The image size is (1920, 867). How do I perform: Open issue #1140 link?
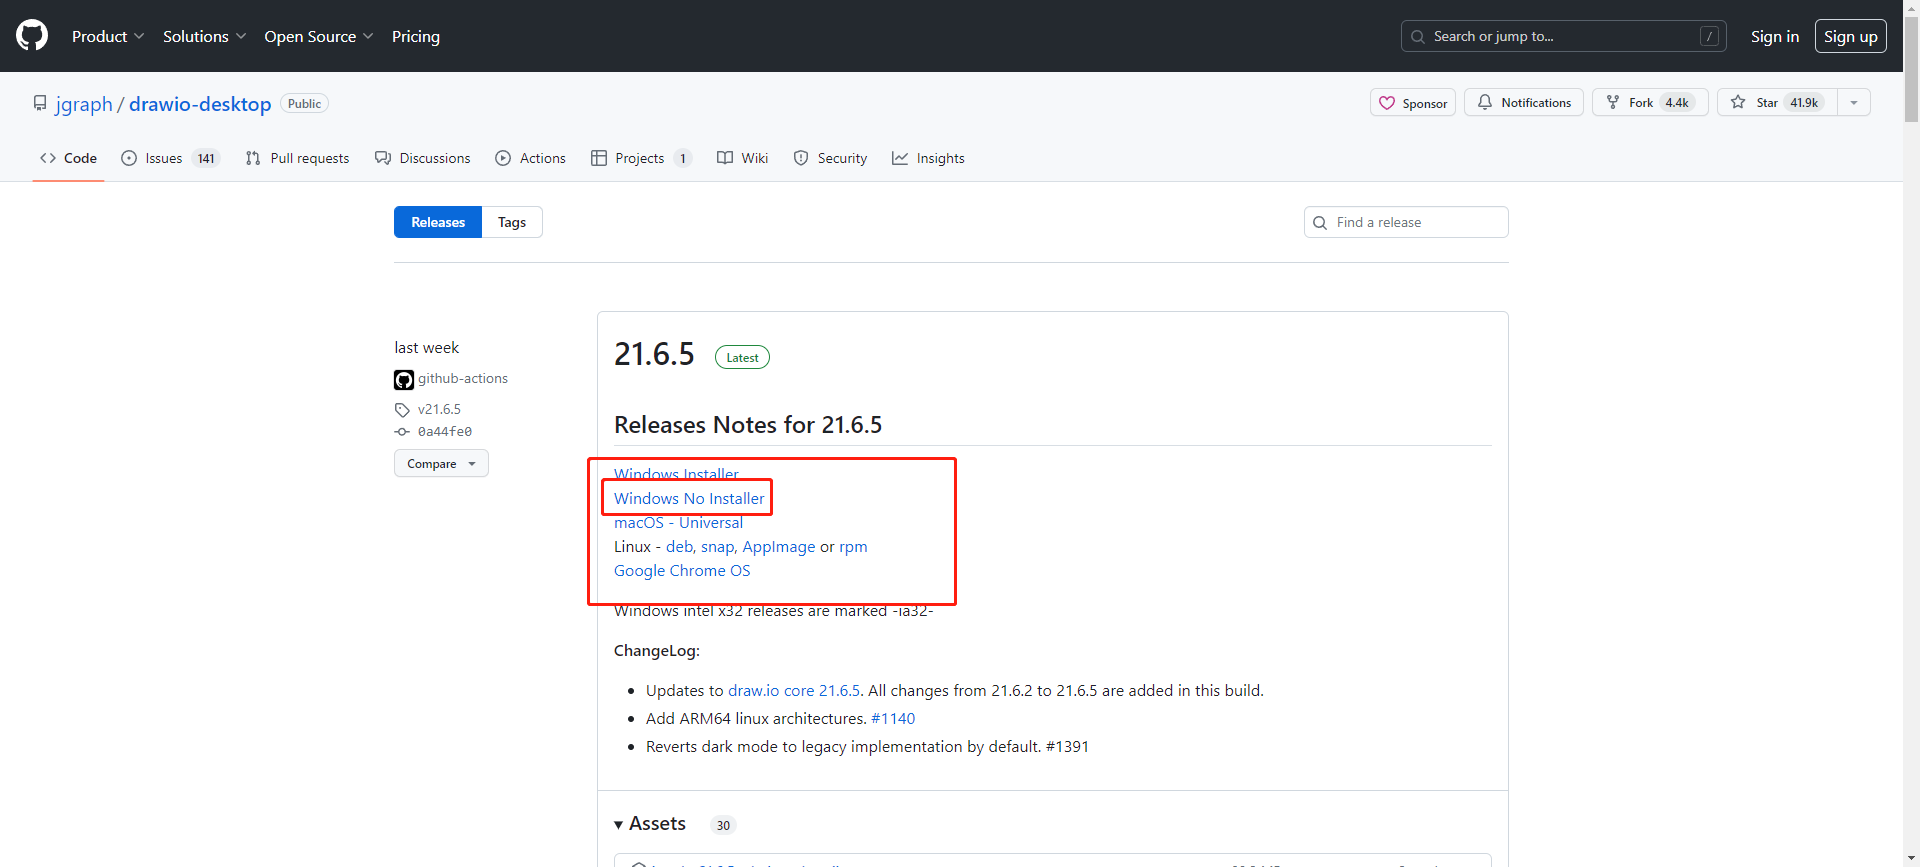click(x=893, y=718)
